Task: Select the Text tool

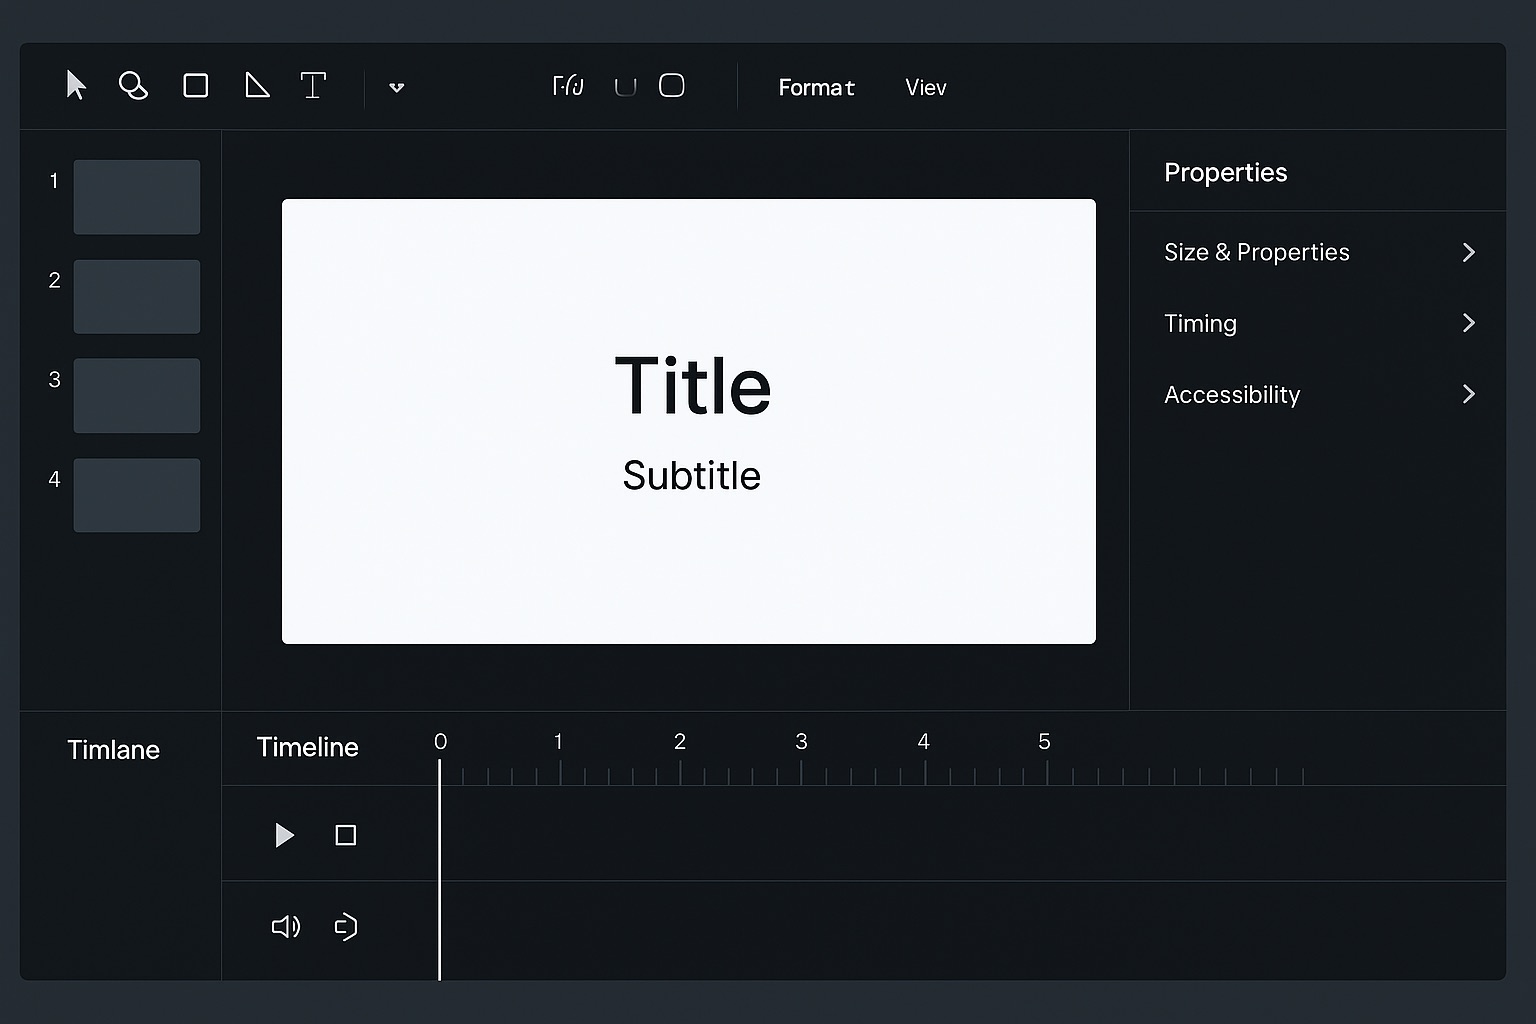Action: point(313,86)
